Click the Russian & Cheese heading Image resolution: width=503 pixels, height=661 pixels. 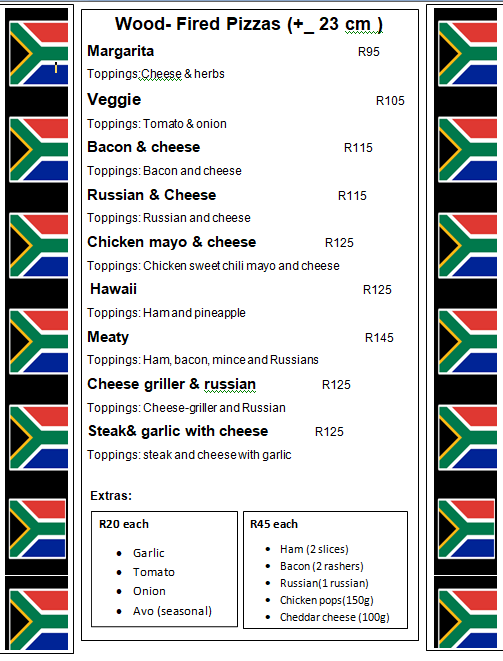tap(152, 195)
